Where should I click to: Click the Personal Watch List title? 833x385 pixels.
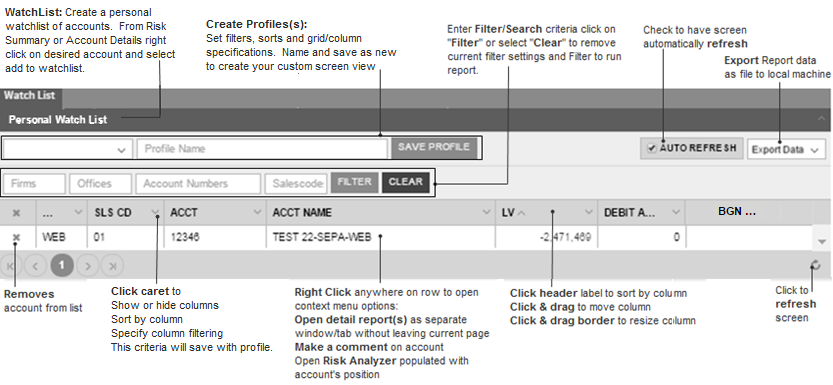pos(58,119)
